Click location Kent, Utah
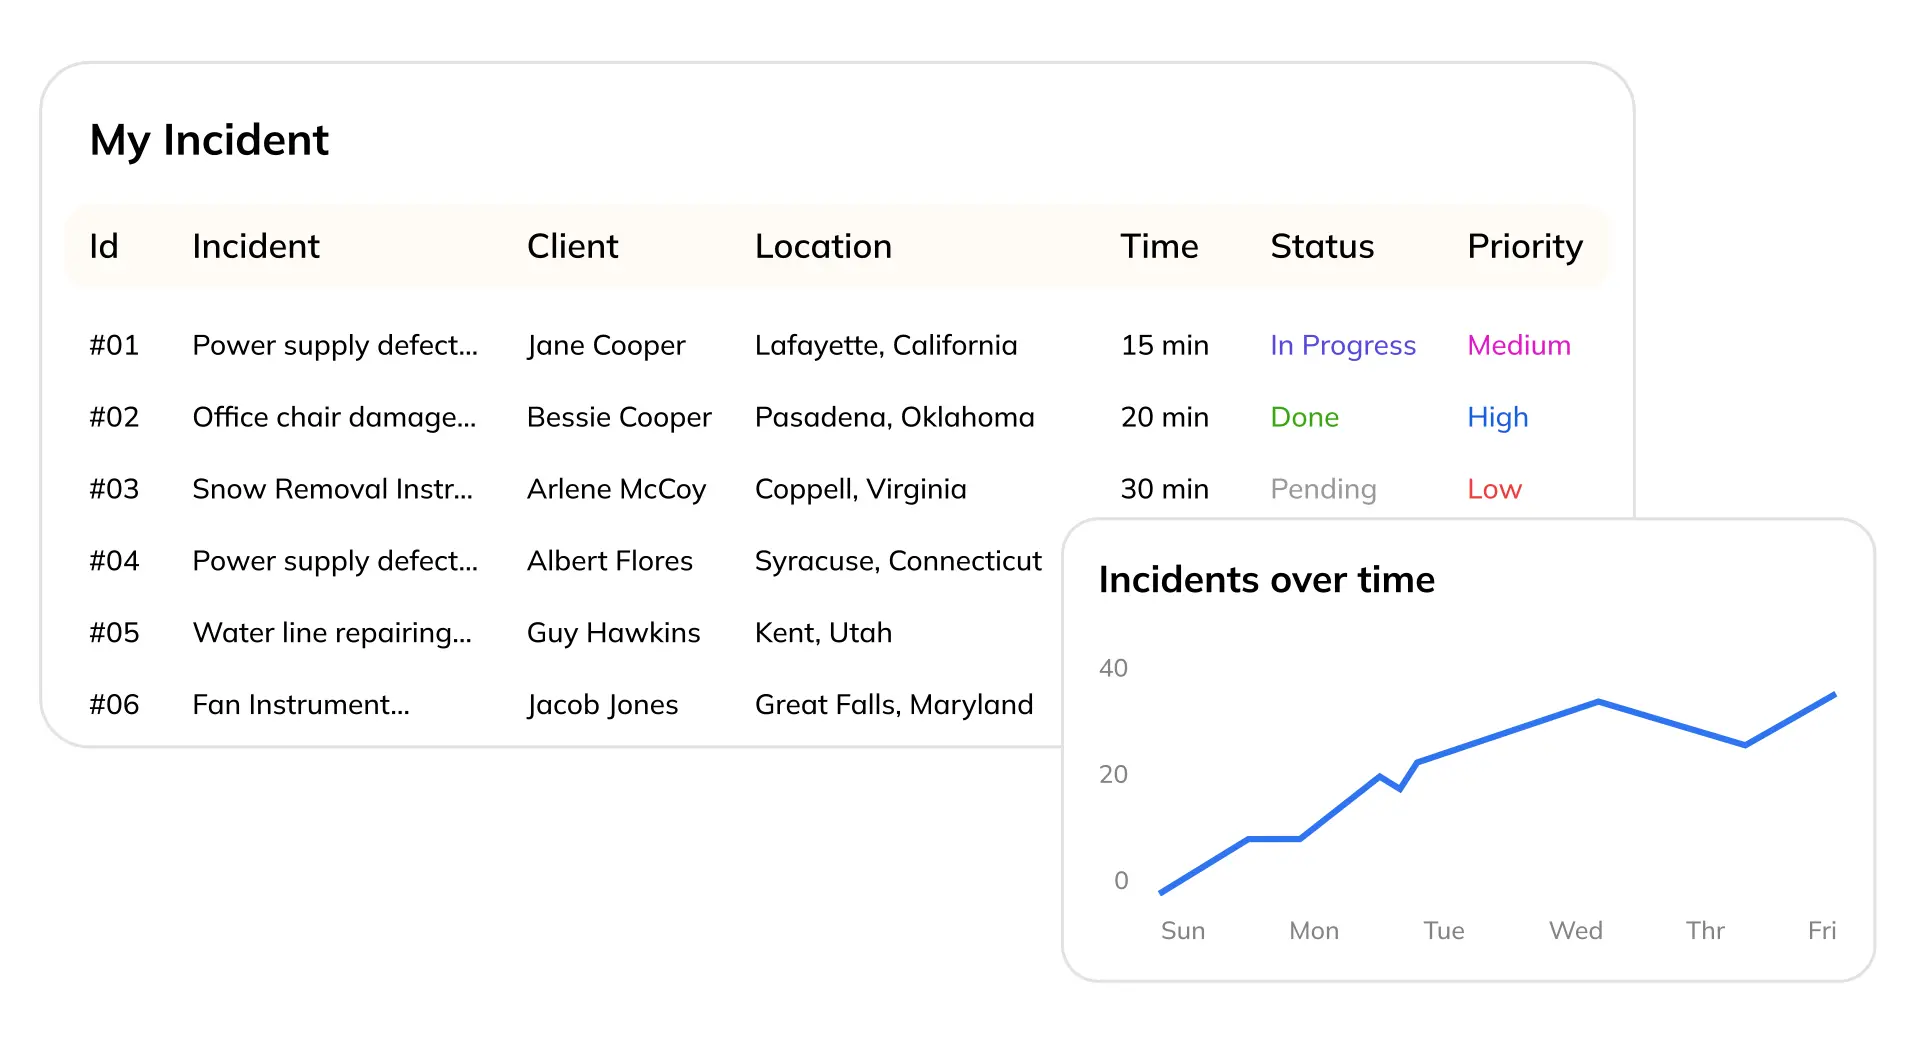This screenshot has height=1043, width=1915. [x=824, y=633]
